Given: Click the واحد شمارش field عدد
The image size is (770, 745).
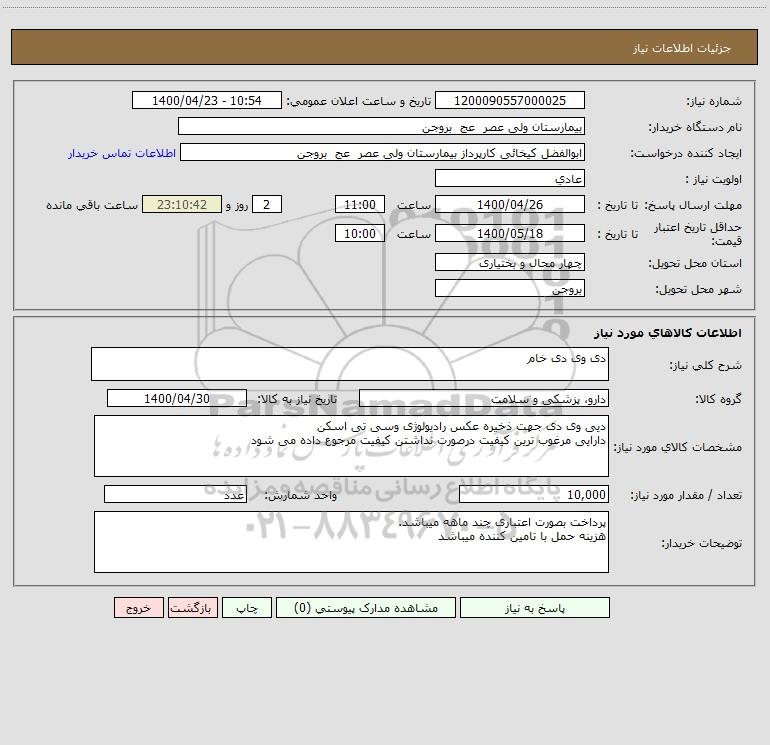Looking at the screenshot, I should pos(175,495).
